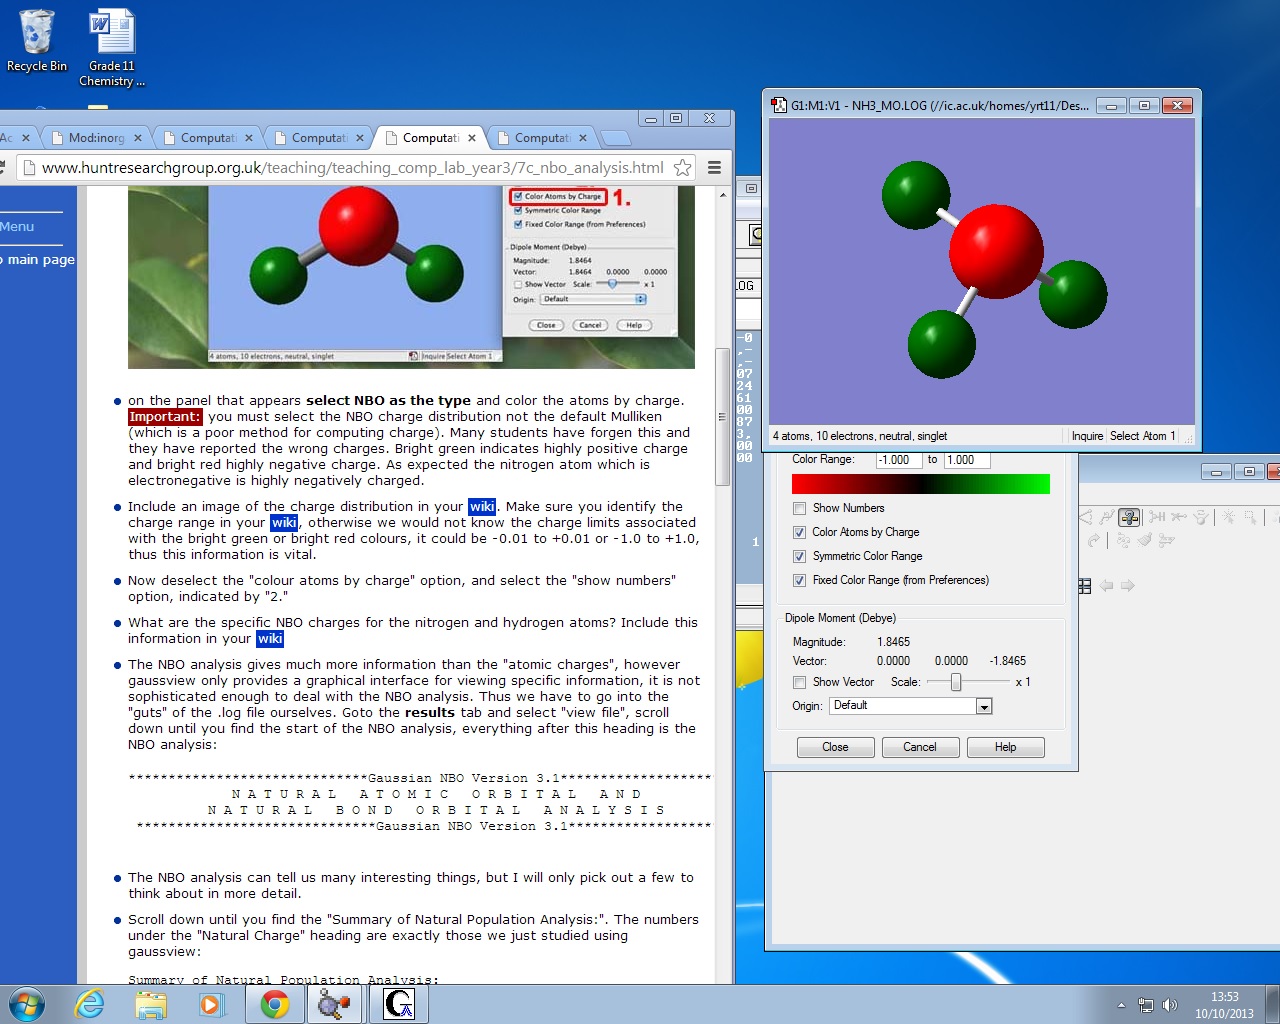Toggle the Symmetric Color Range checkbox

click(799, 556)
